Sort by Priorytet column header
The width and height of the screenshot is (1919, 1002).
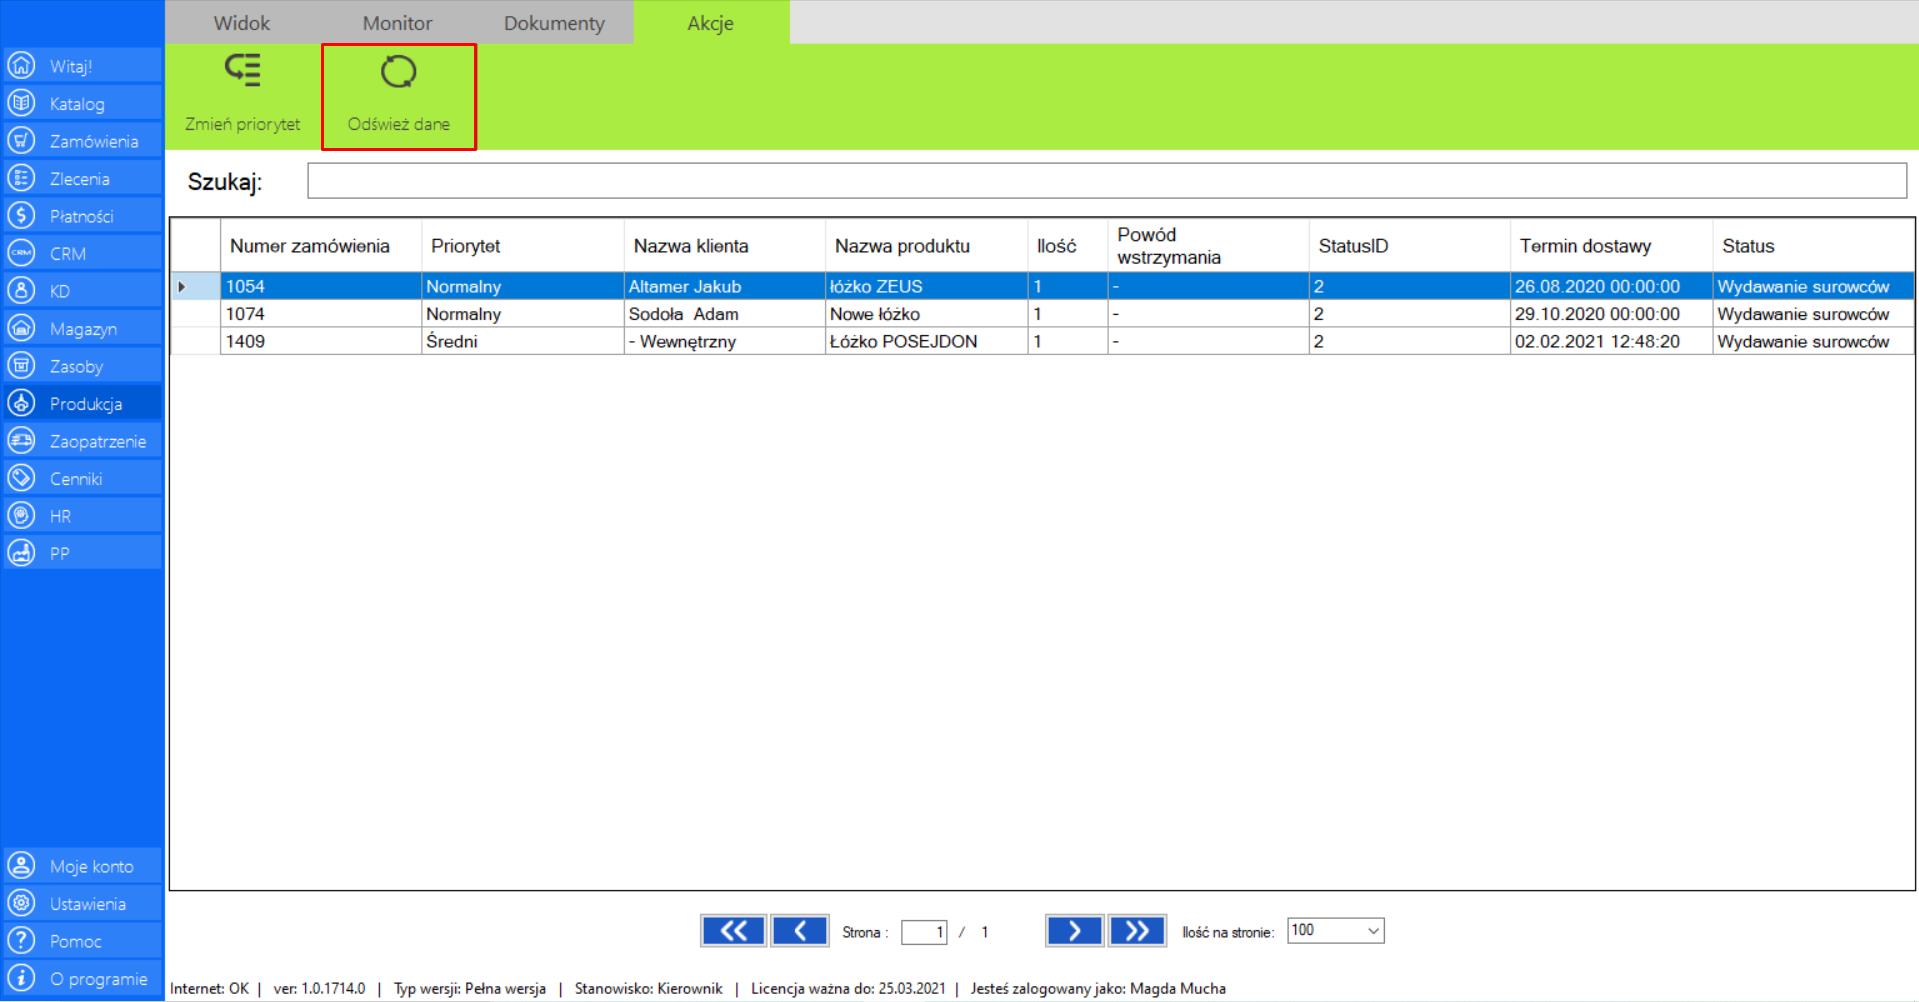[x=523, y=246]
